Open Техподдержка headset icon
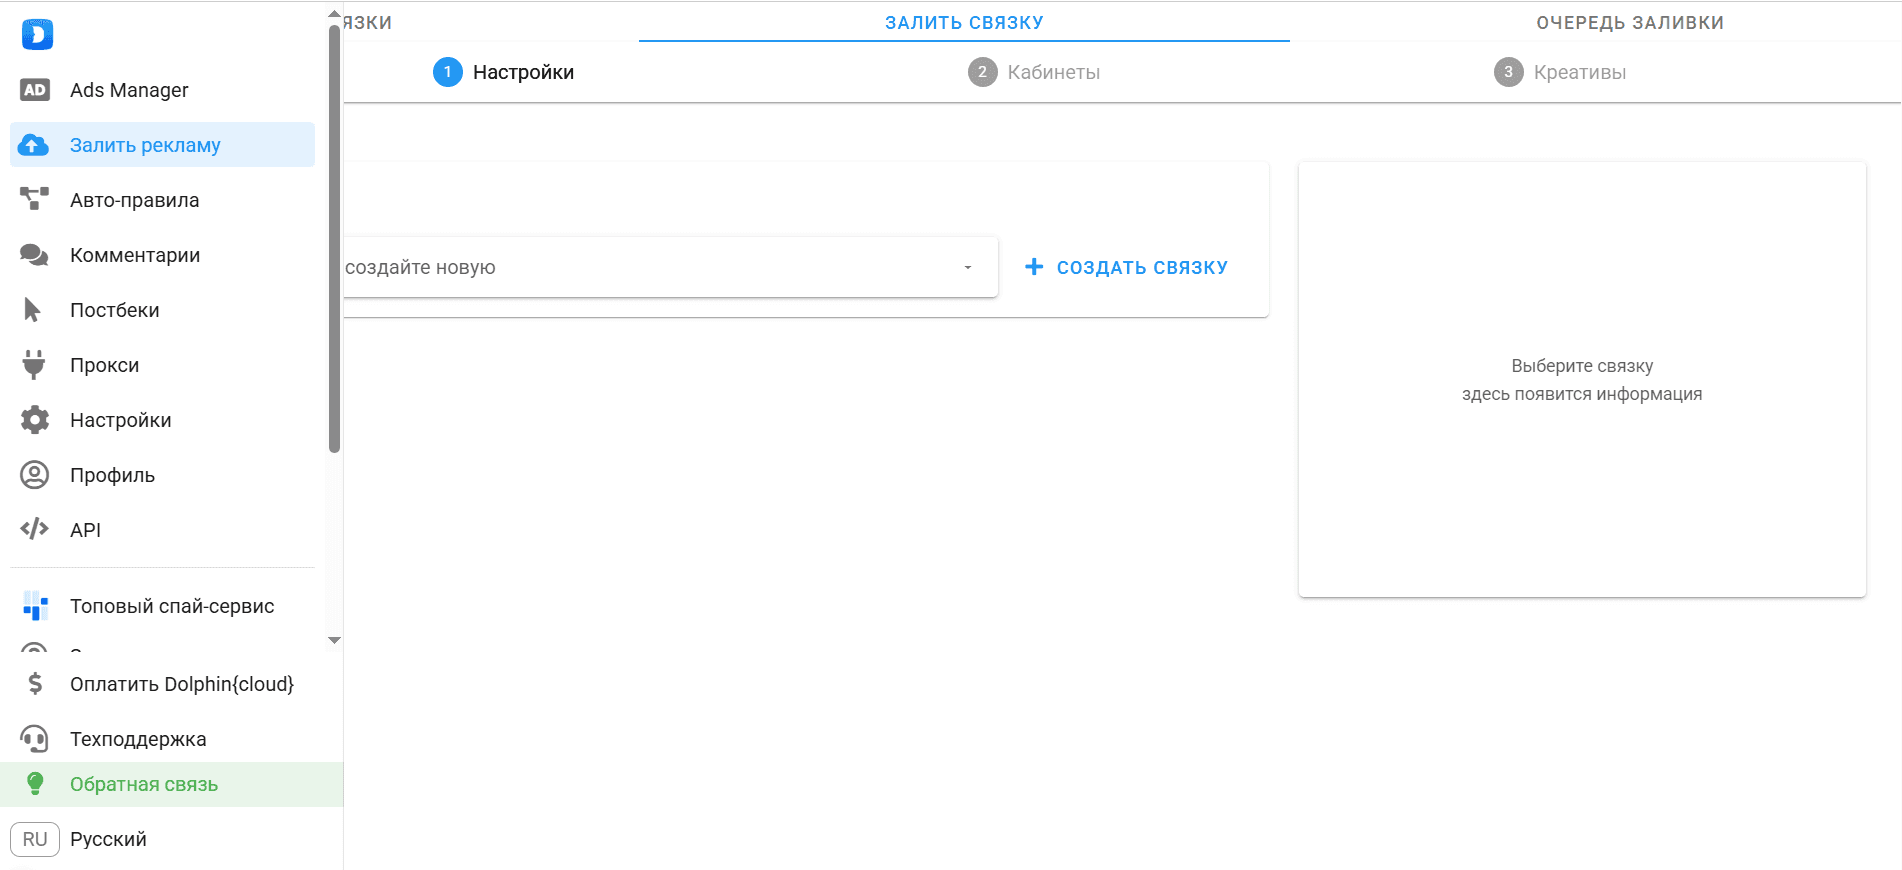The width and height of the screenshot is (1902, 870). click(x=35, y=739)
